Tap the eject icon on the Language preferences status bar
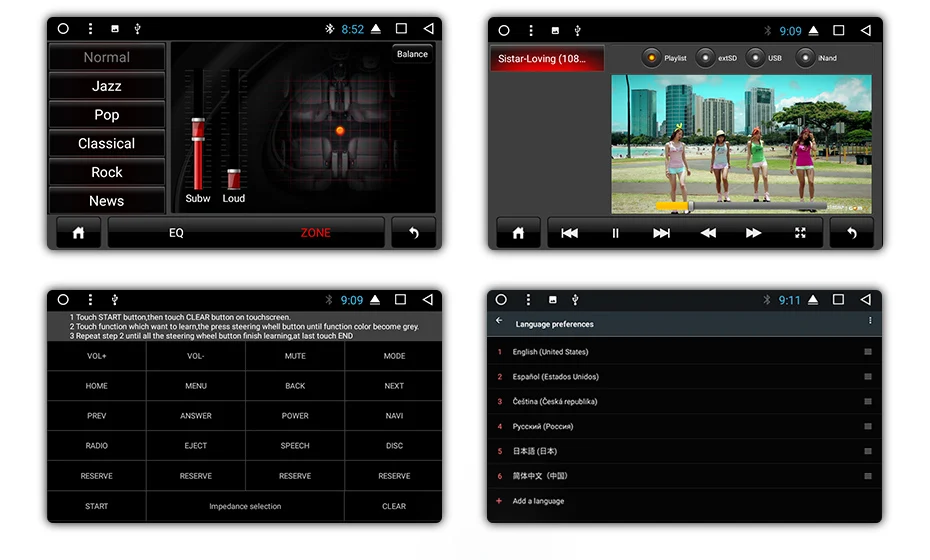This screenshot has width=930, height=560. [x=813, y=300]
